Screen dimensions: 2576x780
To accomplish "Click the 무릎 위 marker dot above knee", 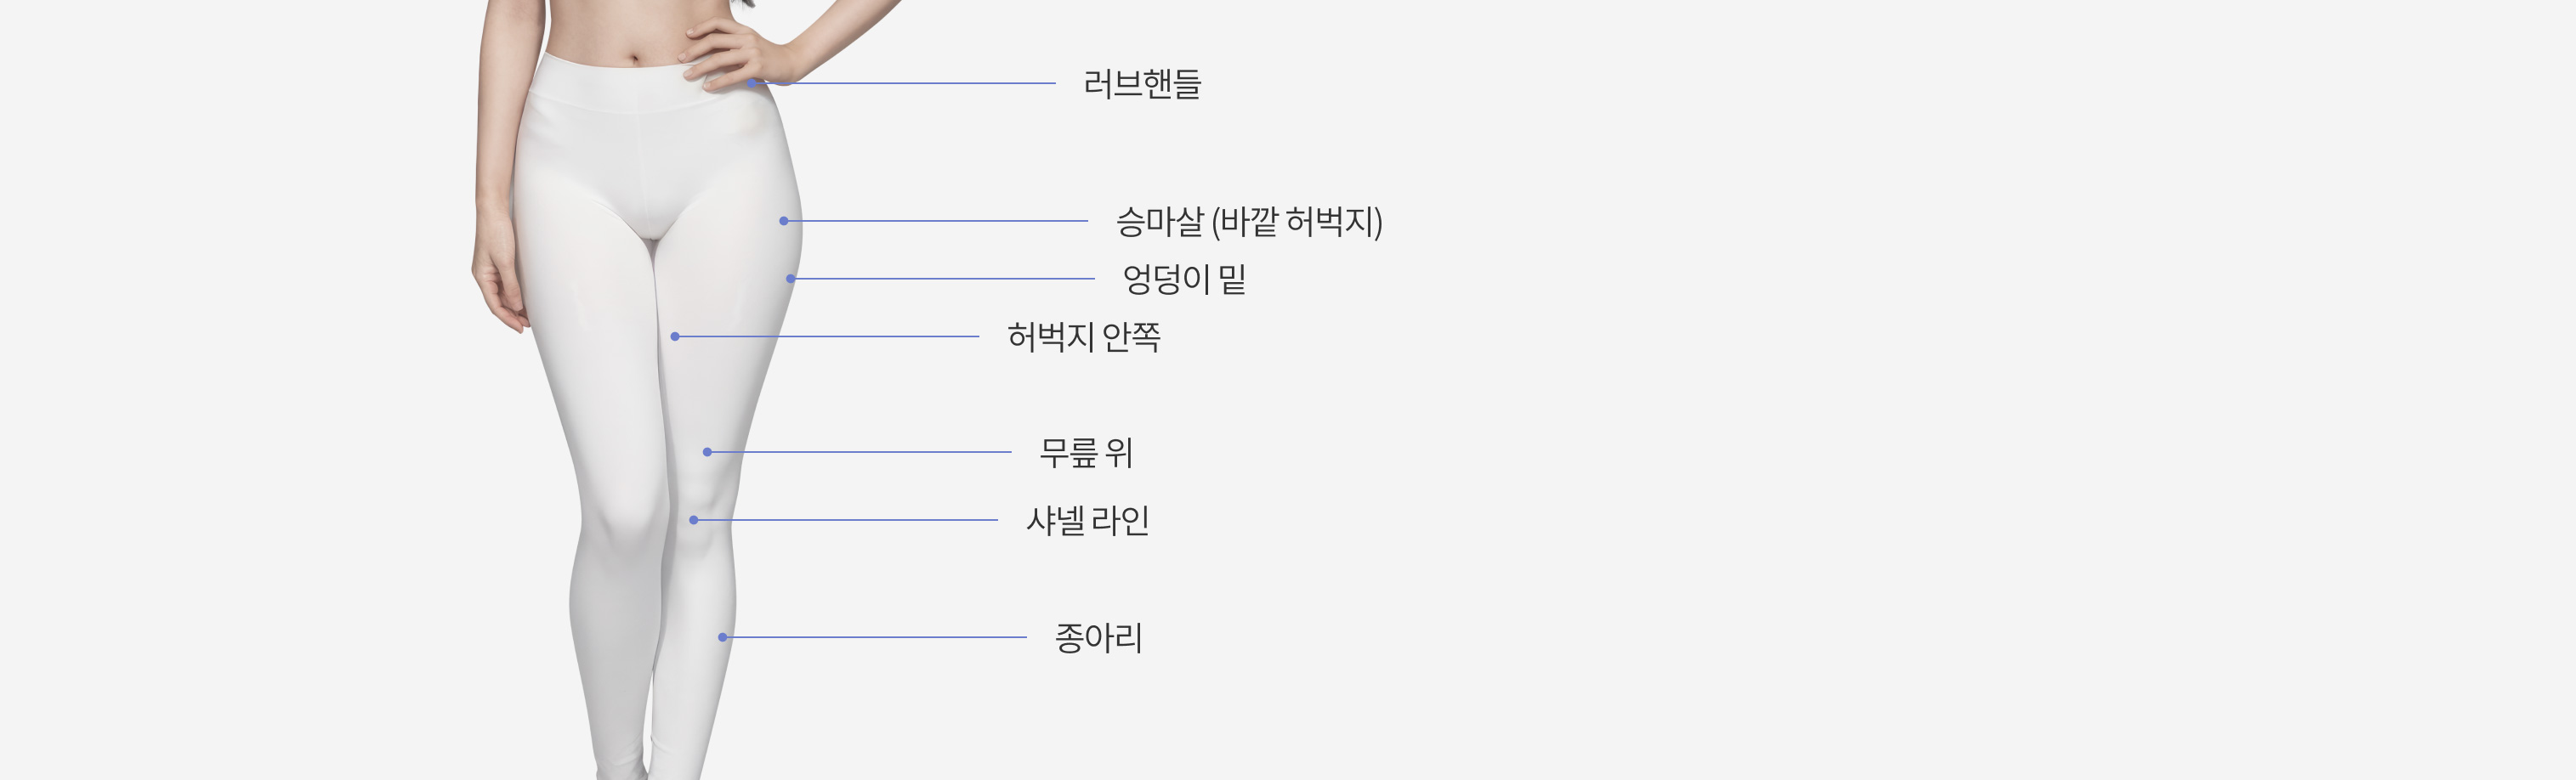I will (x=707, y=452).
